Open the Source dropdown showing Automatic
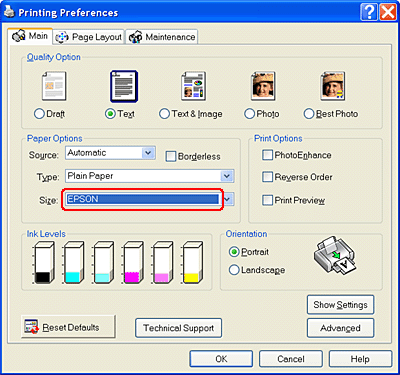400x375 pixels. pyautogui.click(x=110, y=153)
